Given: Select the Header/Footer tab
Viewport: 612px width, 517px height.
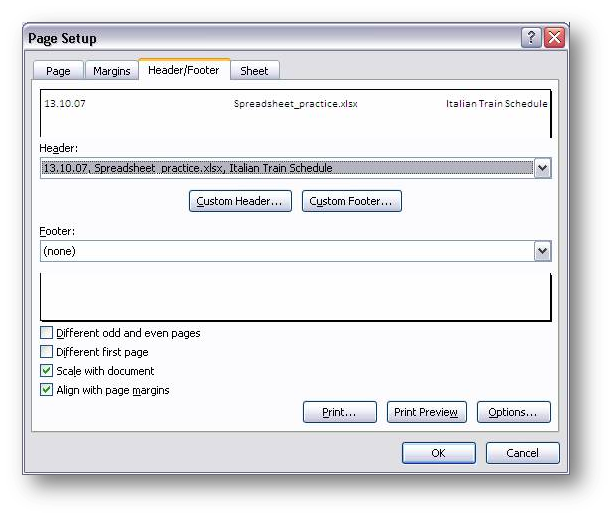Looking at the screenshot, I should tap(184, 70).
